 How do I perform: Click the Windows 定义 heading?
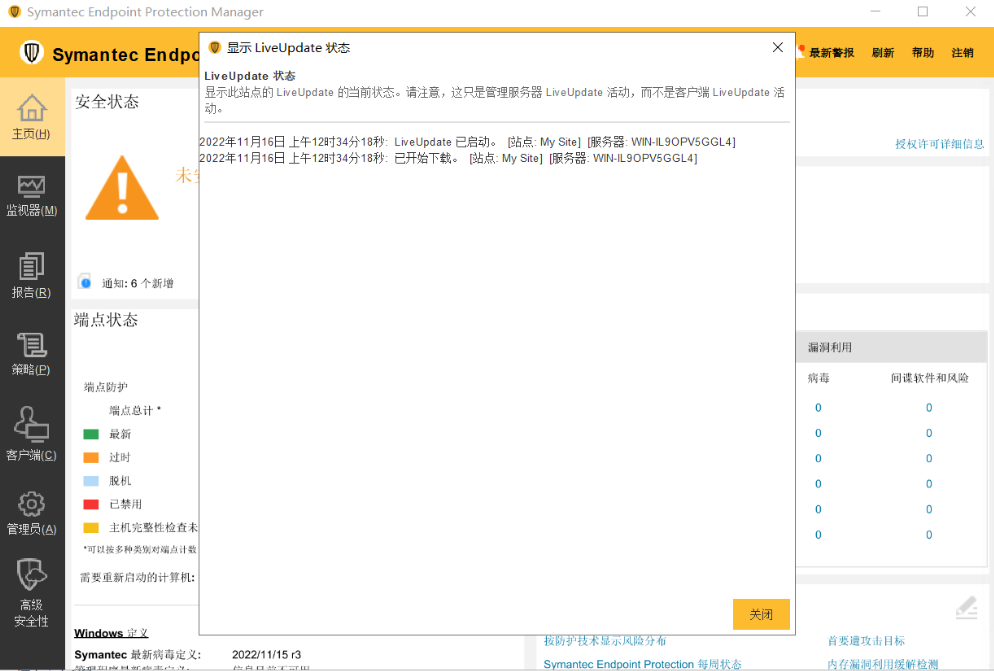coord(111,633)
